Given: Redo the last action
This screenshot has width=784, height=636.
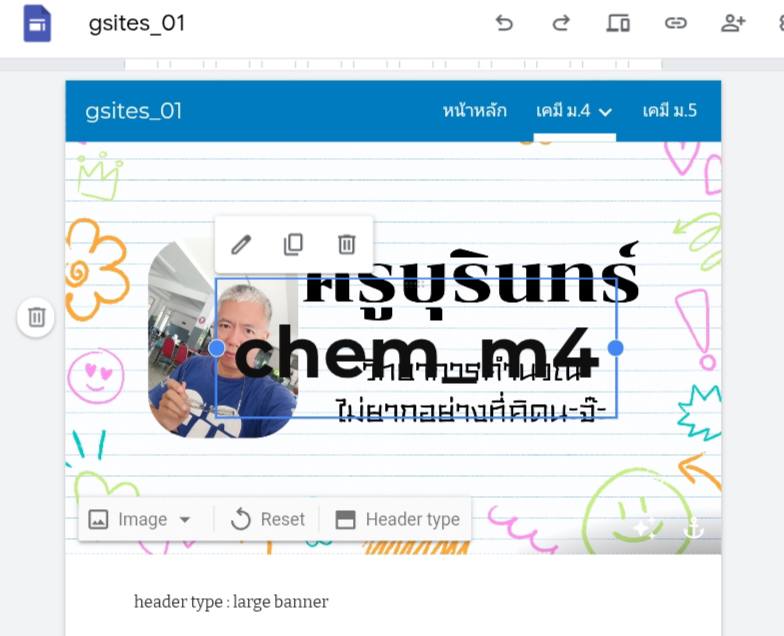Looking at the screenshot, I should [561, 23].
